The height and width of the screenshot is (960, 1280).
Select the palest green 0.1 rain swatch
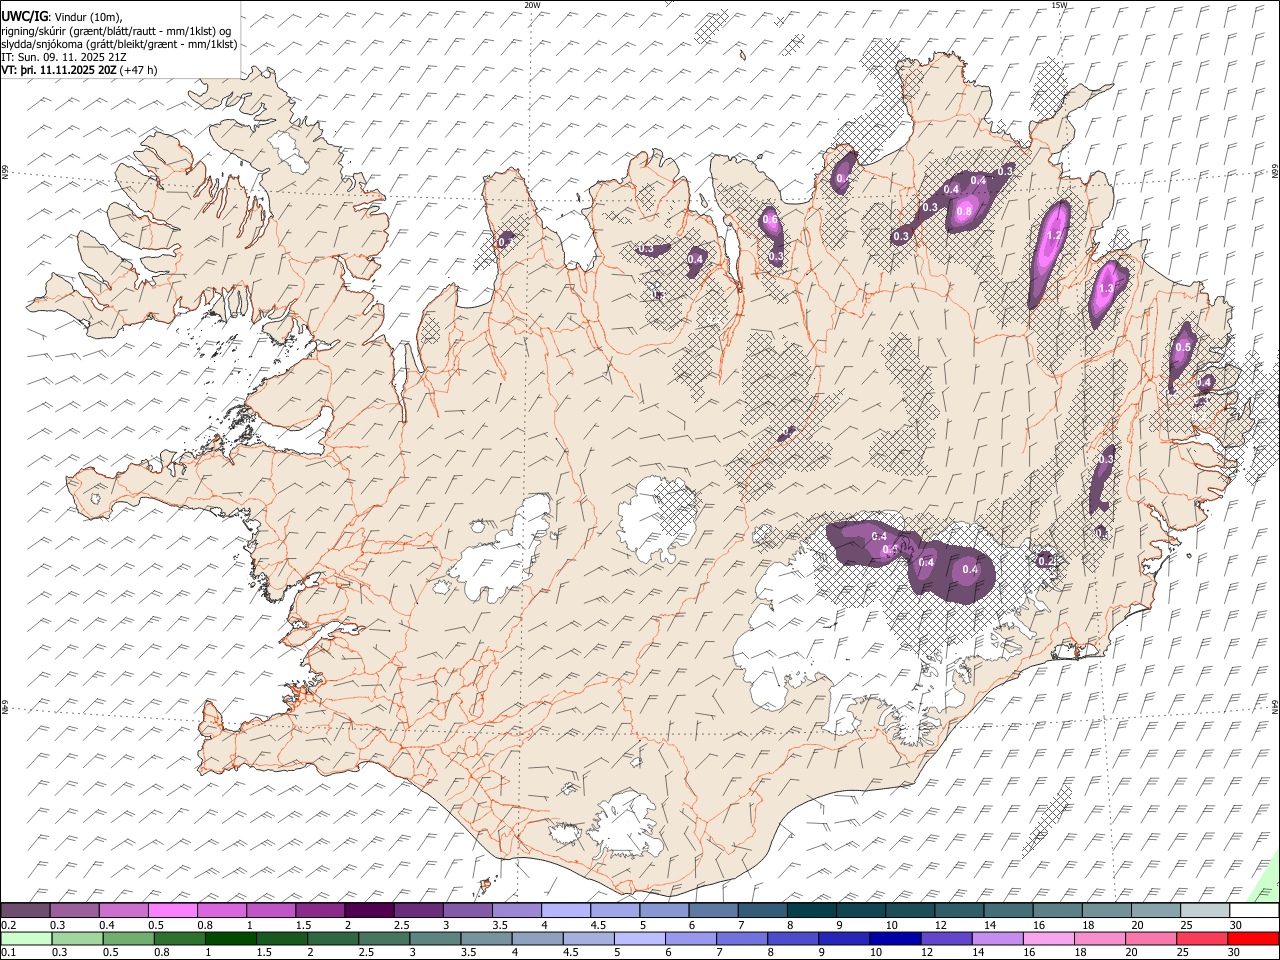(27, 938)
